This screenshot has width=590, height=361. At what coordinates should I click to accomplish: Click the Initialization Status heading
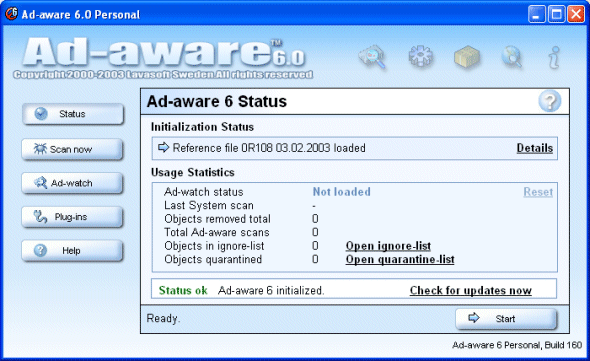tap(202, 127)
